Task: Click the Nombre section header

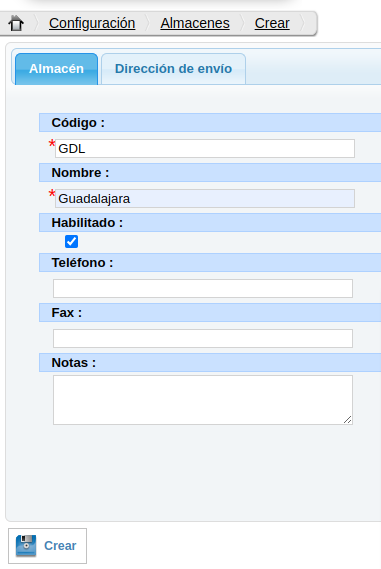Action: pos(210,172)
